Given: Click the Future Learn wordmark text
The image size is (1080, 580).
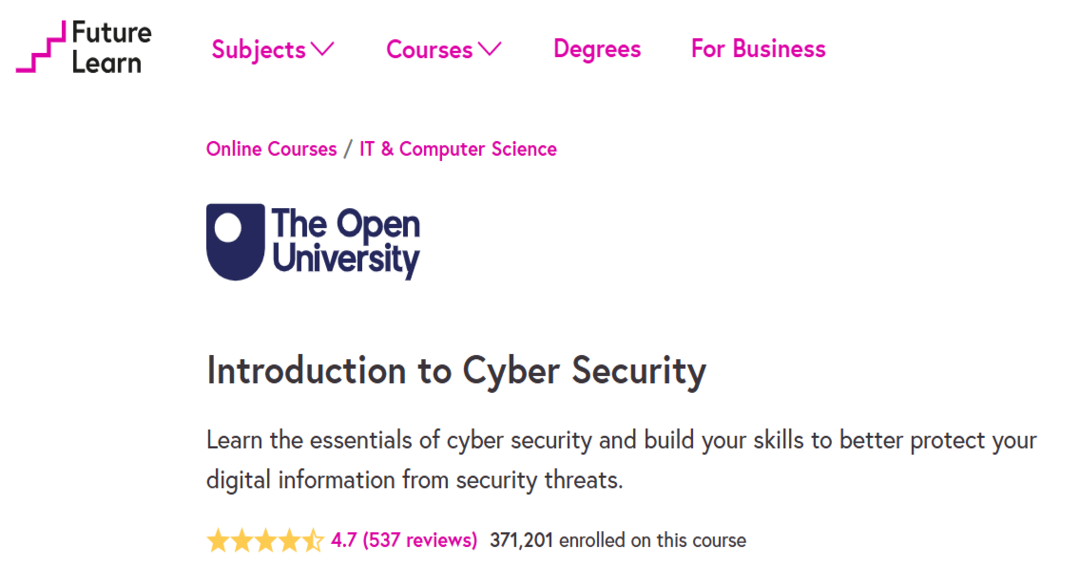Looking at the screenshot, I should coord(110,47).
